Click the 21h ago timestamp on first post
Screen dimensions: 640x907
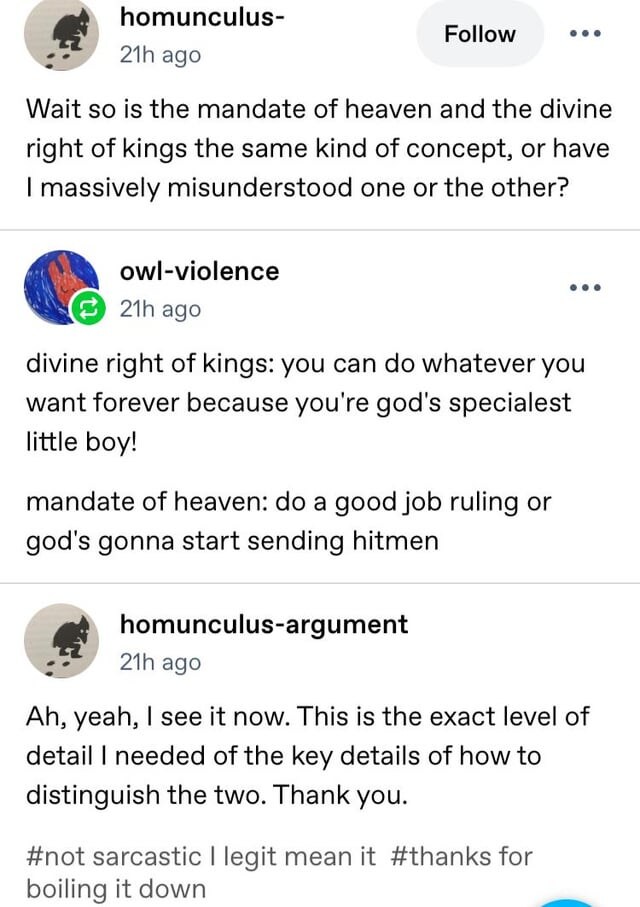(x=160, y=55)
